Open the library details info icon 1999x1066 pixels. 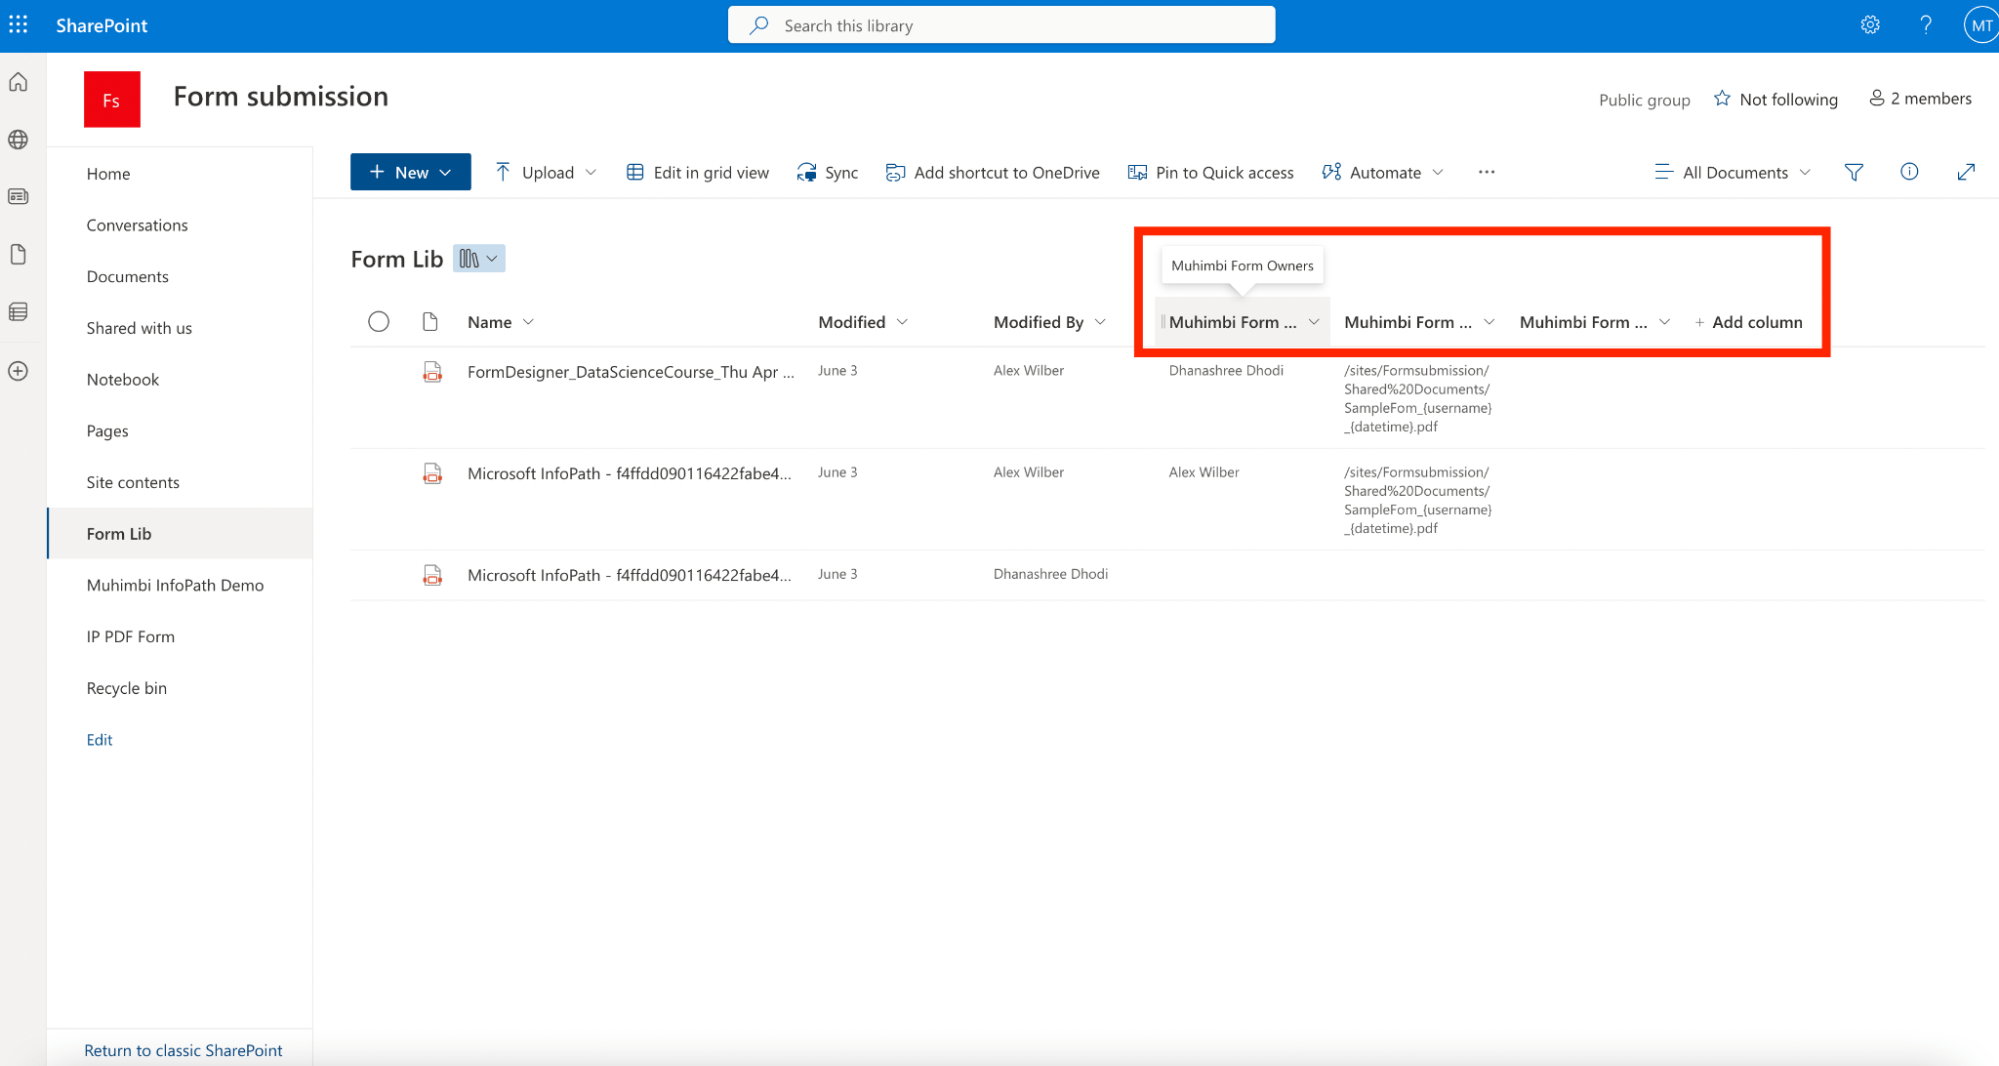coord(1909,171)
